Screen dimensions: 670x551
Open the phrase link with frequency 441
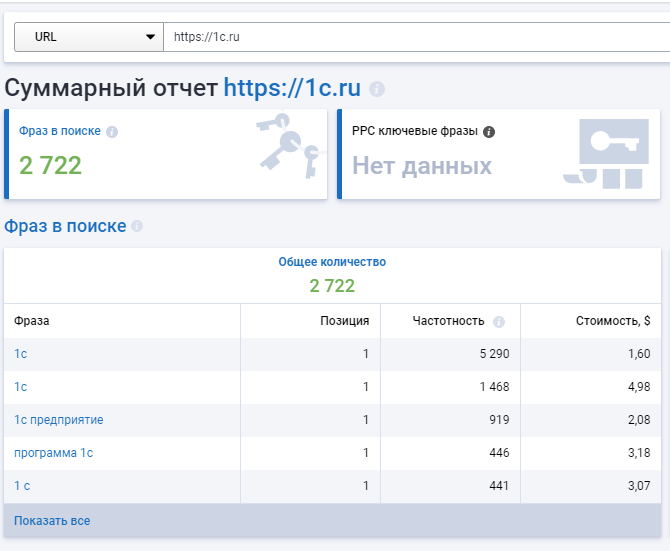[x=21, y=486]
